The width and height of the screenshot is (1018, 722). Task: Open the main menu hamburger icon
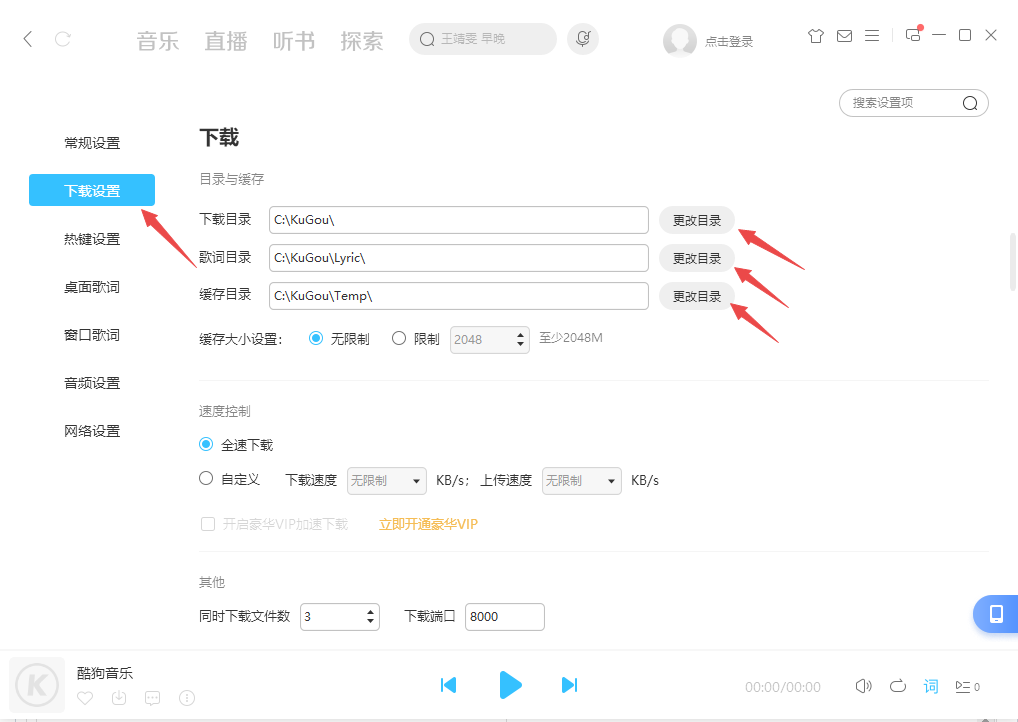pos(872,35)
